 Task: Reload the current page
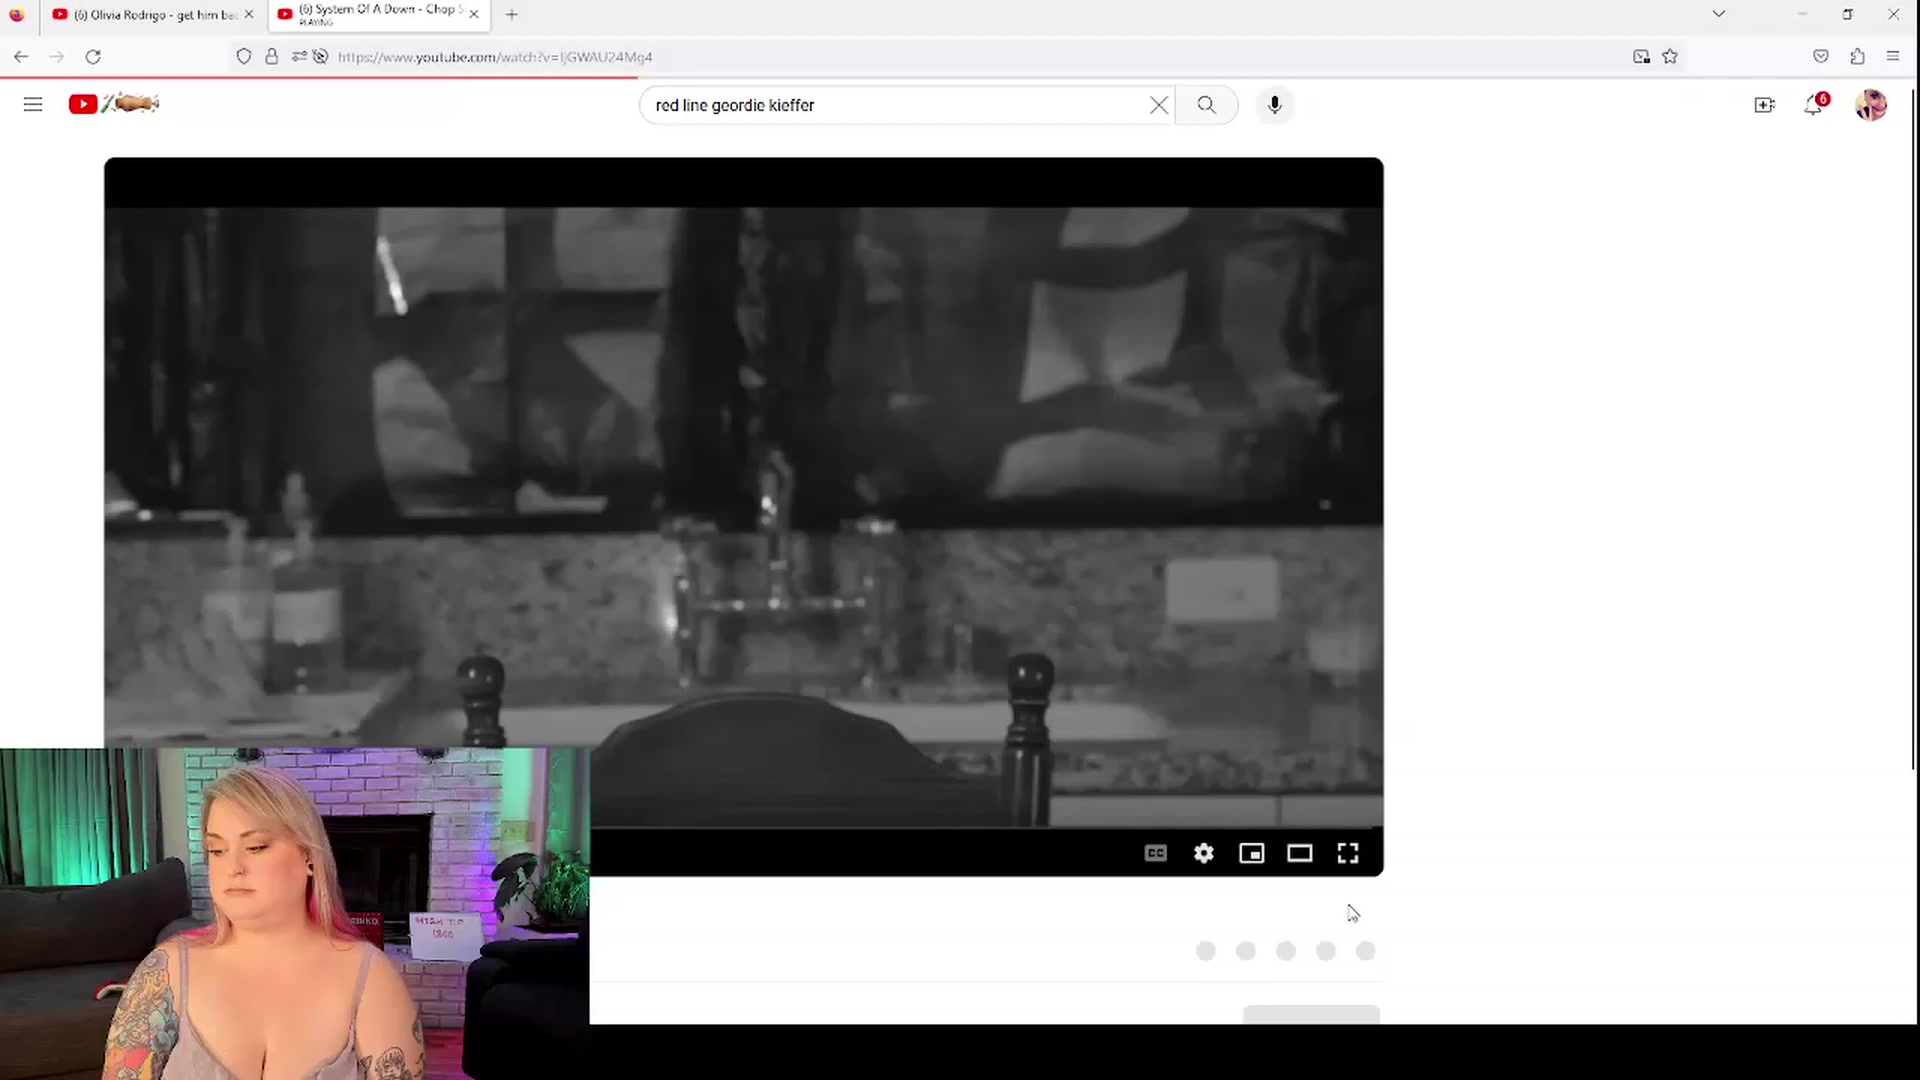point(93,57)
